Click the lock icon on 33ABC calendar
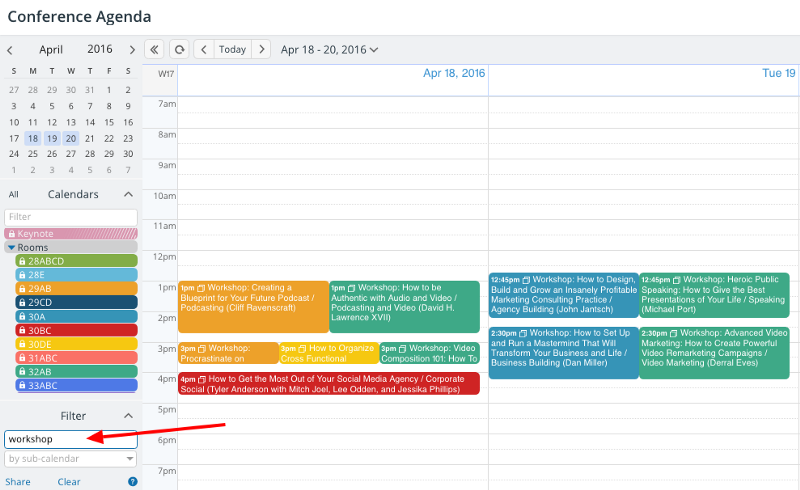800x490 pixels. pyautogui.click(x=22, y=385)
